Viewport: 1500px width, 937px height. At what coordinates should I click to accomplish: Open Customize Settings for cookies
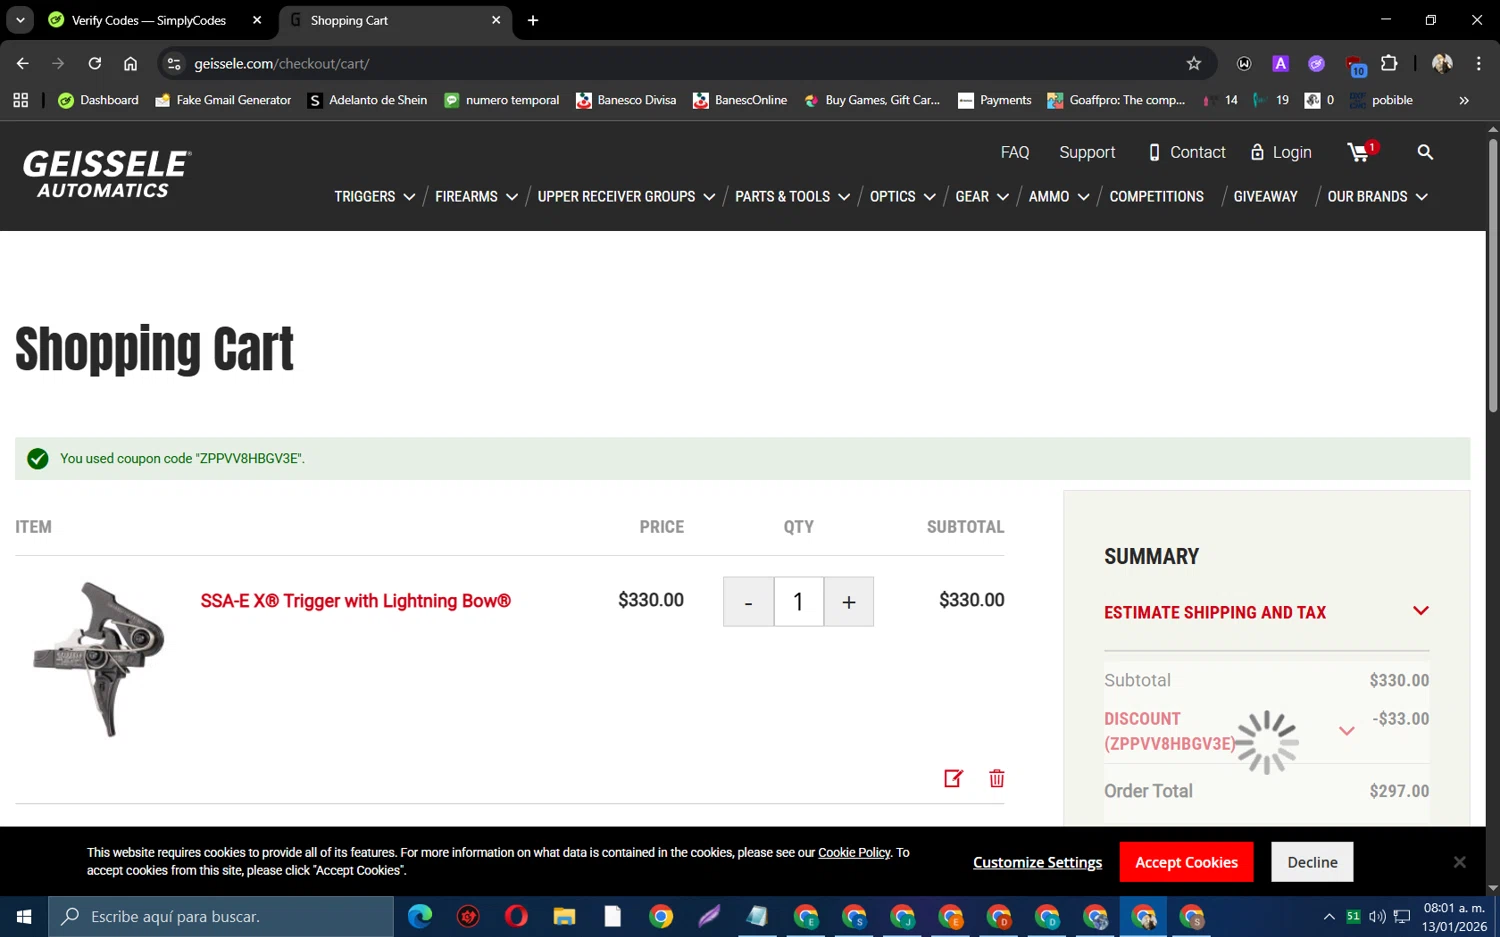tap(1037, 862)
